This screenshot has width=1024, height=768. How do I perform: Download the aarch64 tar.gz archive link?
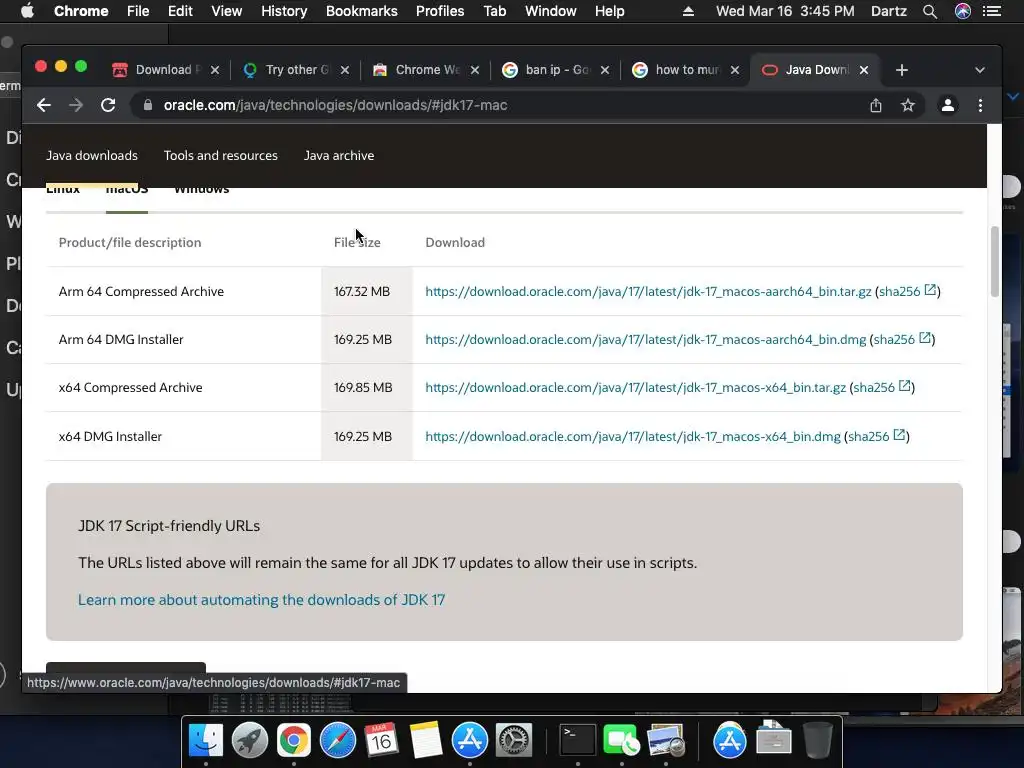[x=648, y=291]
